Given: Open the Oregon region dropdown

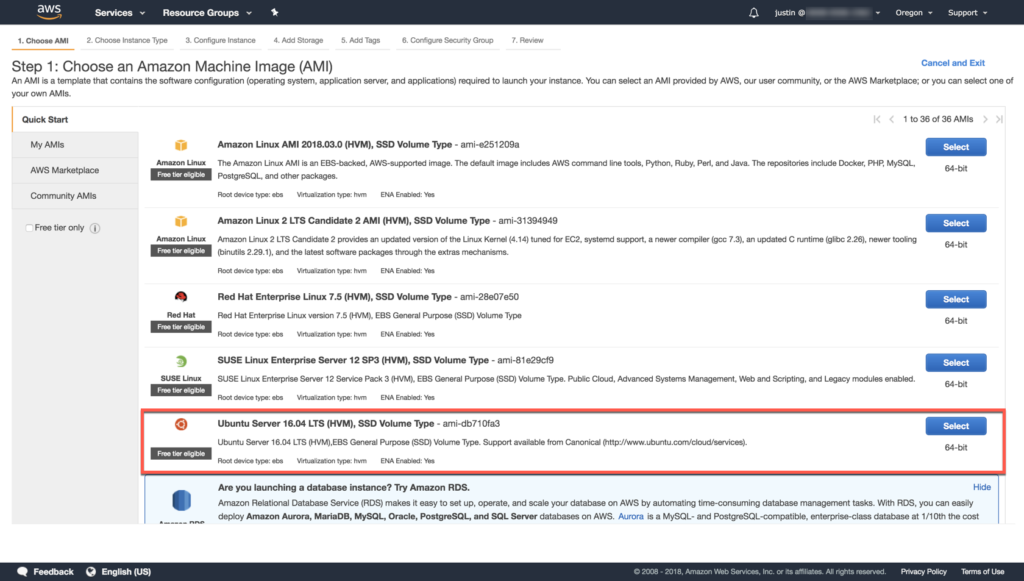Looking at the screenshot, I should tap(914, 12).
